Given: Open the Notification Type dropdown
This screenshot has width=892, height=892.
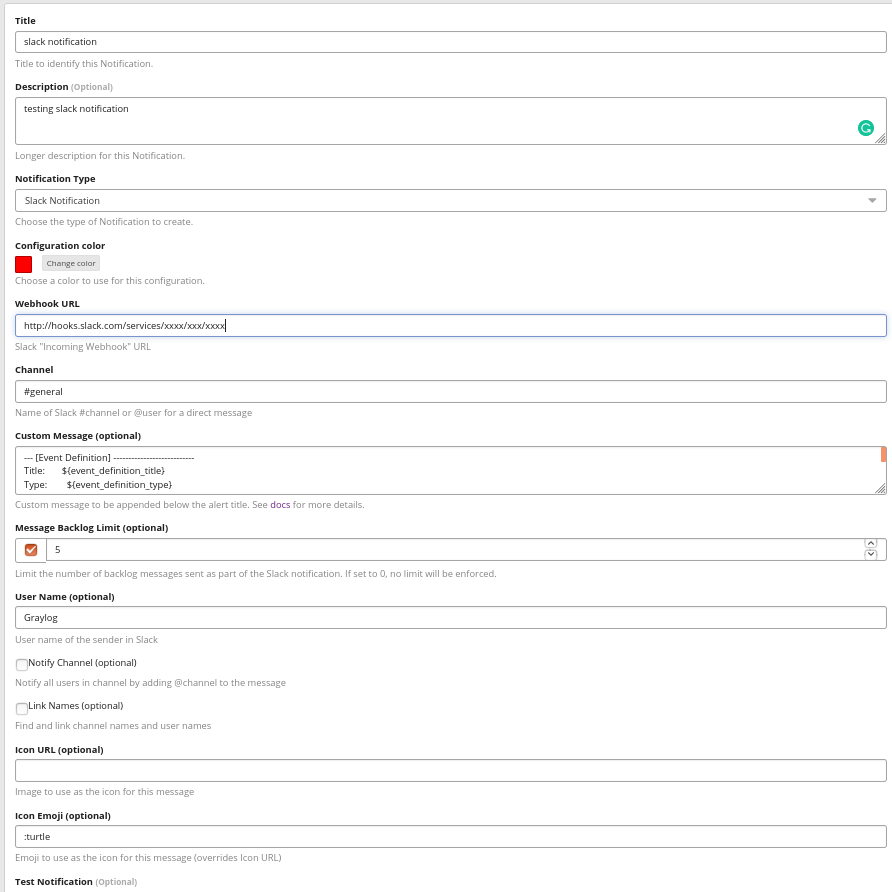Looking at the screenshot, I should (450, 201).
